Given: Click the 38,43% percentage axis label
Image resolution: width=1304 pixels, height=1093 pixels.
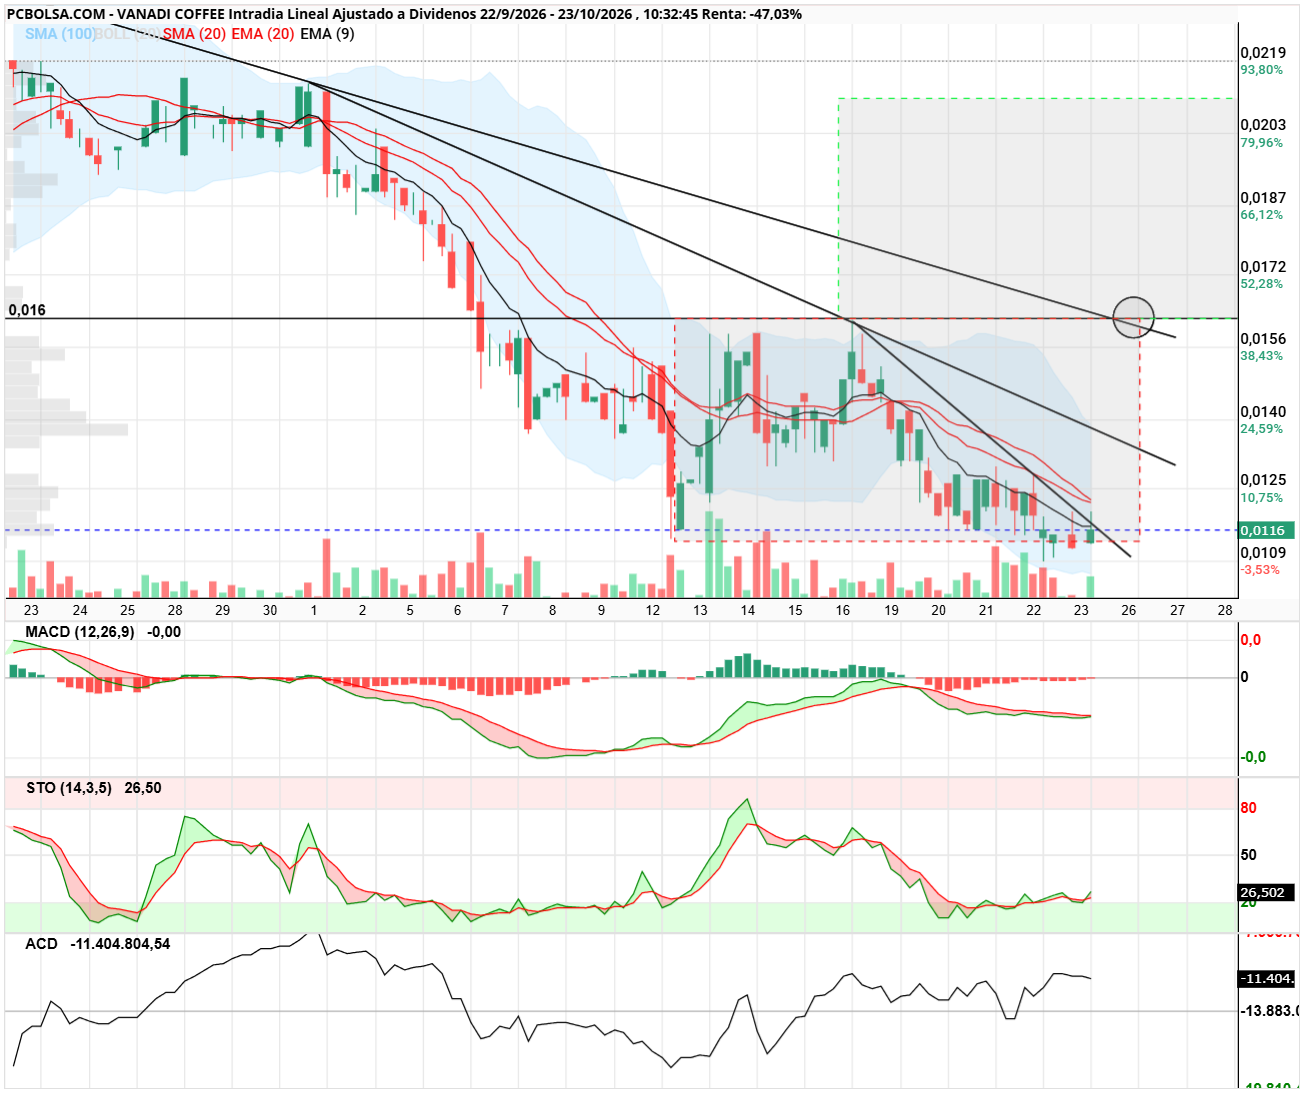Looking at the screenshot, I should point(1262,356).
